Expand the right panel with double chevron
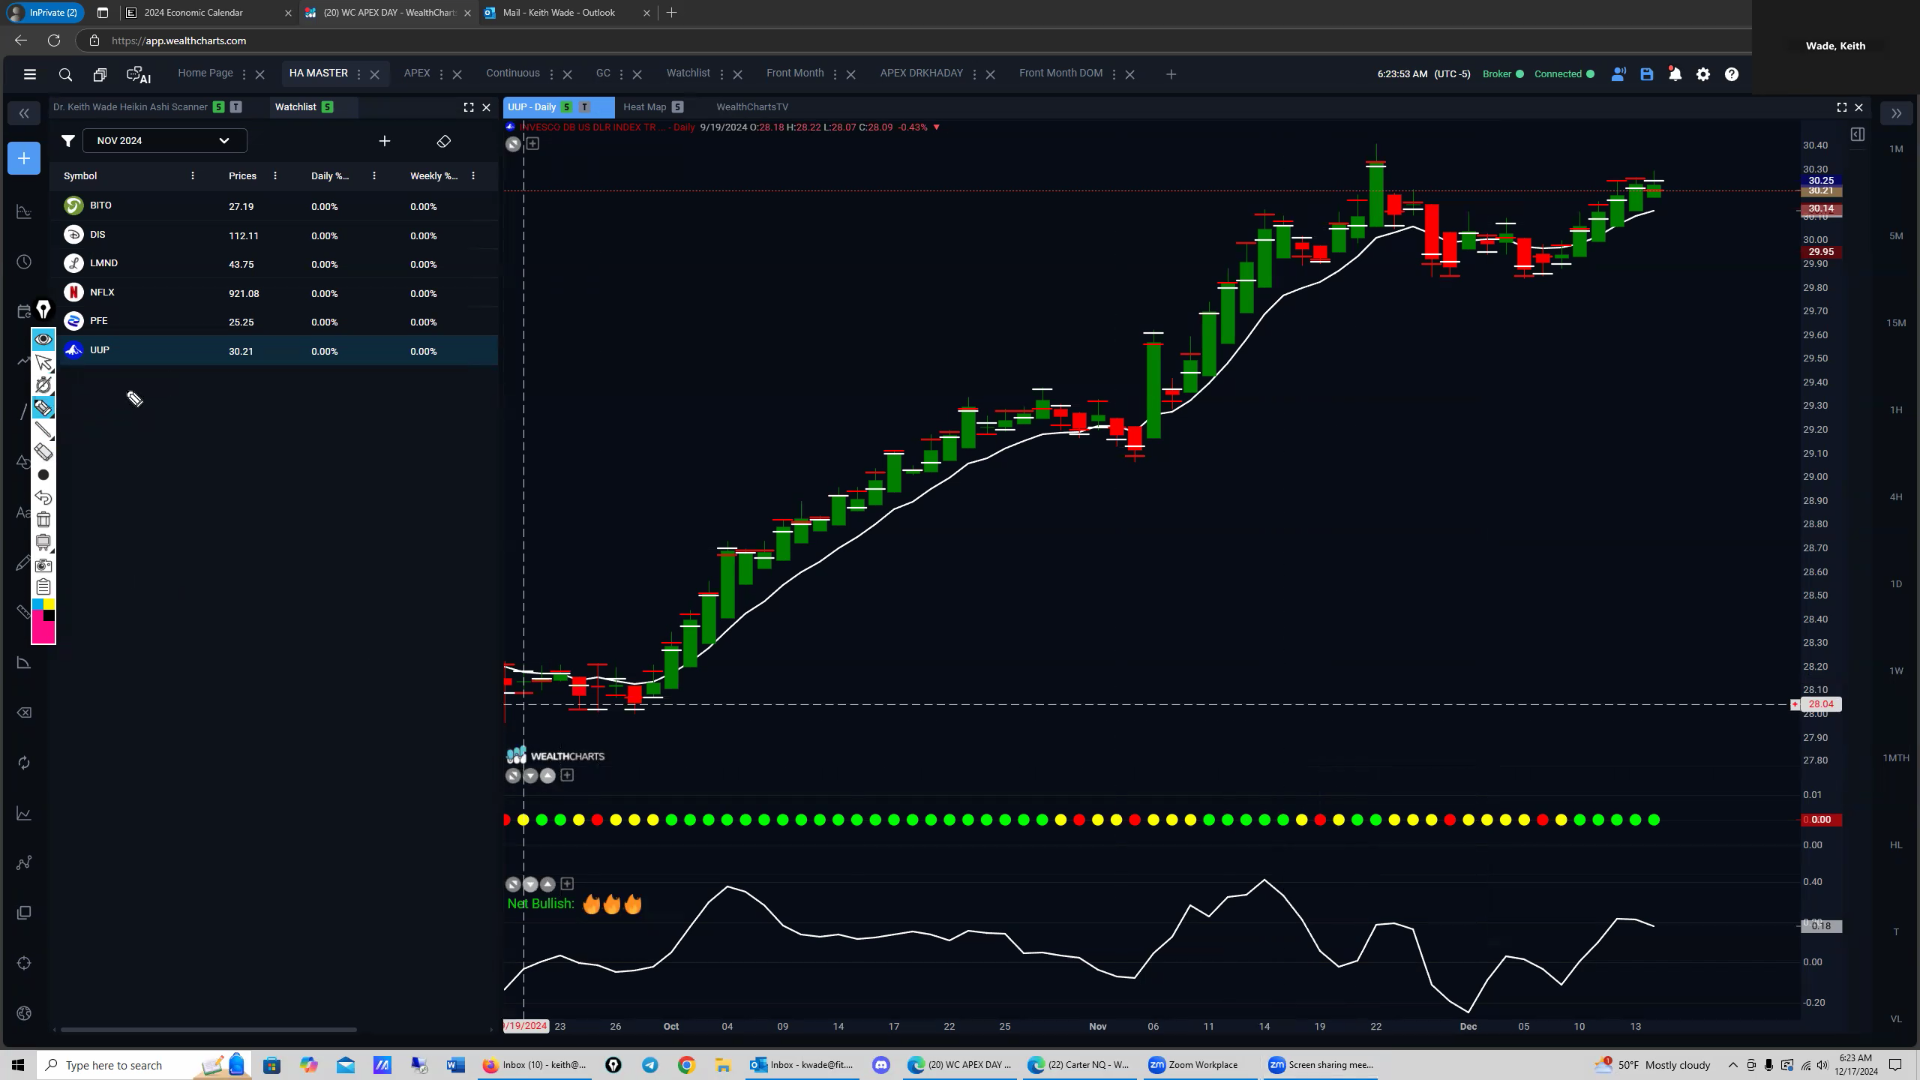The height and width of the screenshot is (1080, 1920). point(1896,113)
